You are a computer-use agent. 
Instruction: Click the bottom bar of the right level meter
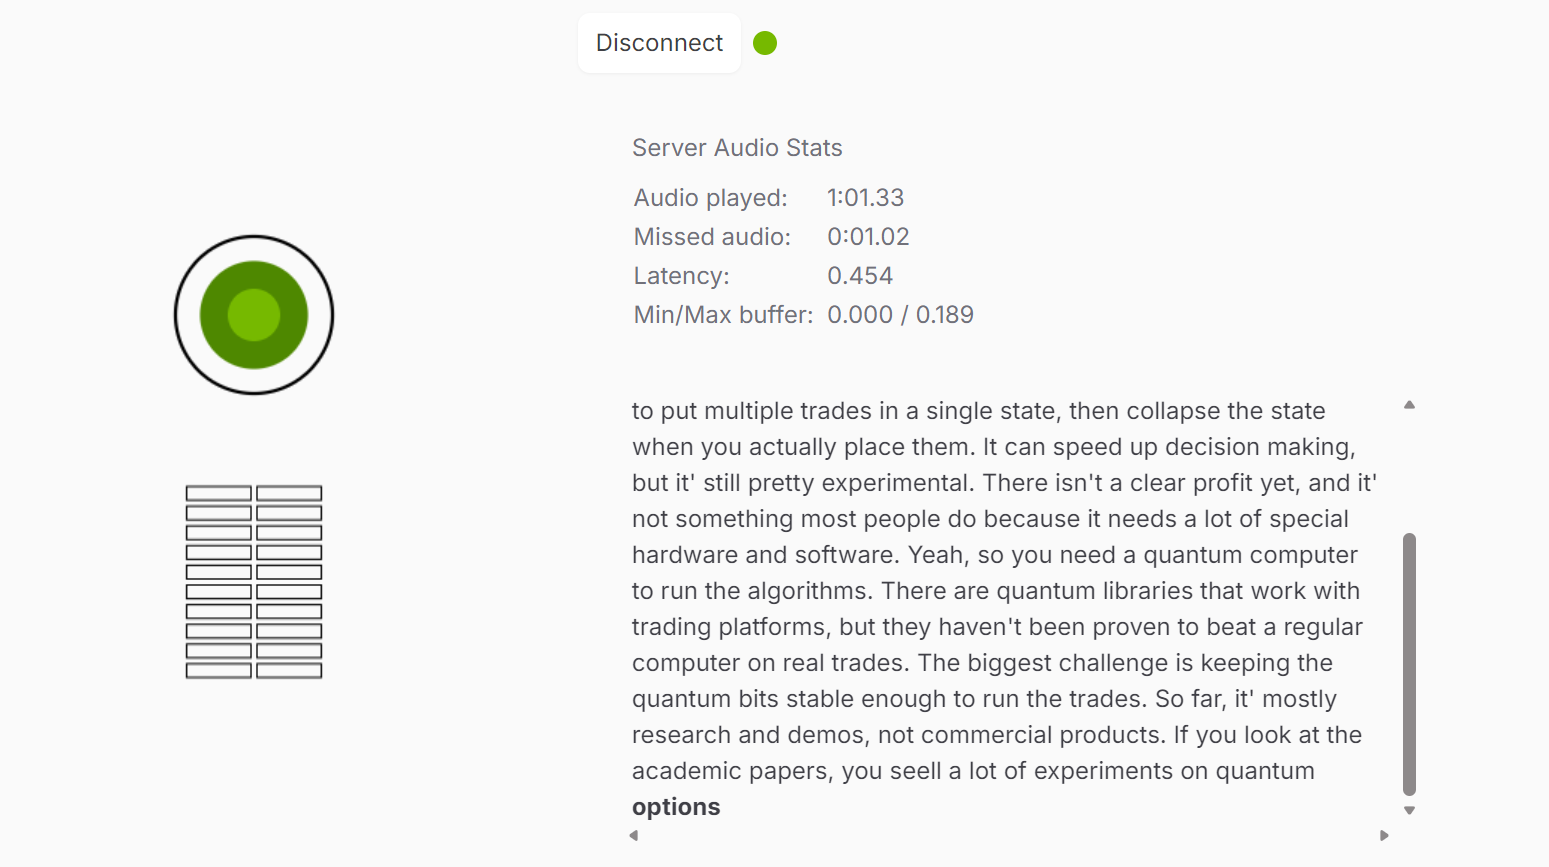click(289, 671)
